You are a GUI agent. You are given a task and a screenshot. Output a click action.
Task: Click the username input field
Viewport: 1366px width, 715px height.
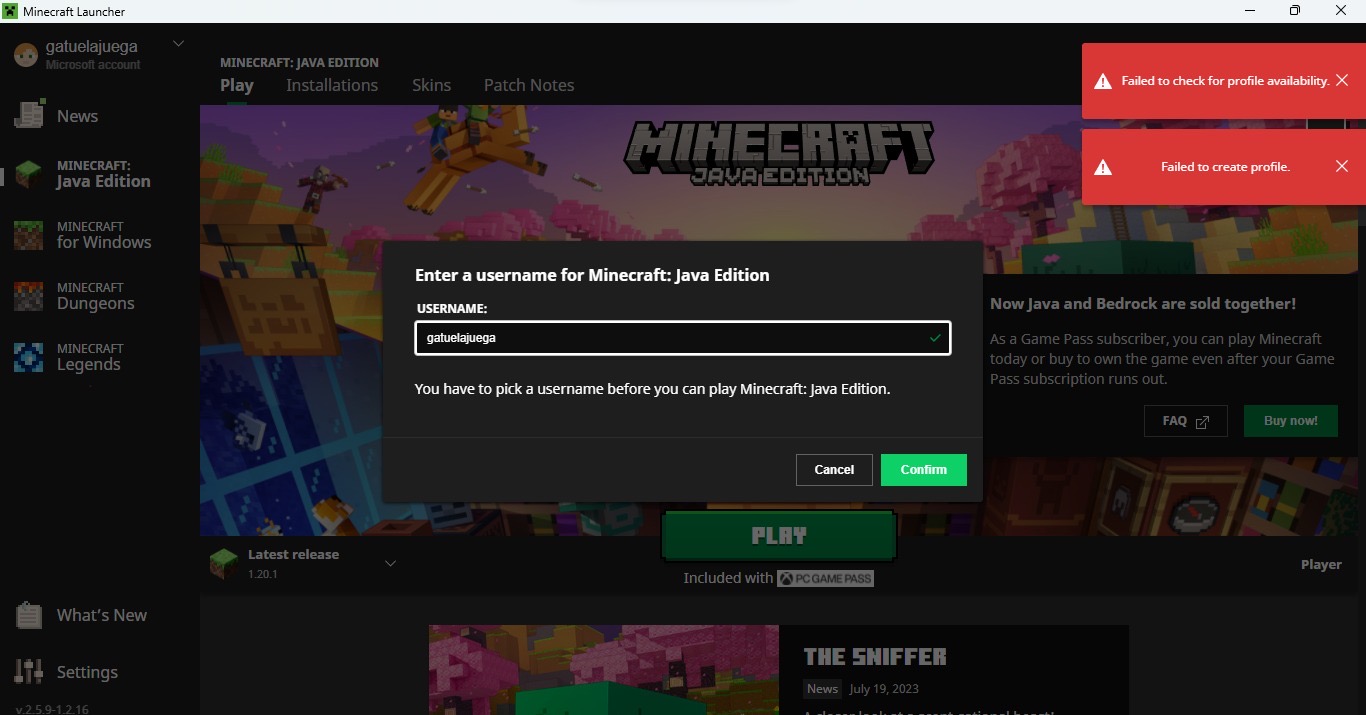(683, 338)
